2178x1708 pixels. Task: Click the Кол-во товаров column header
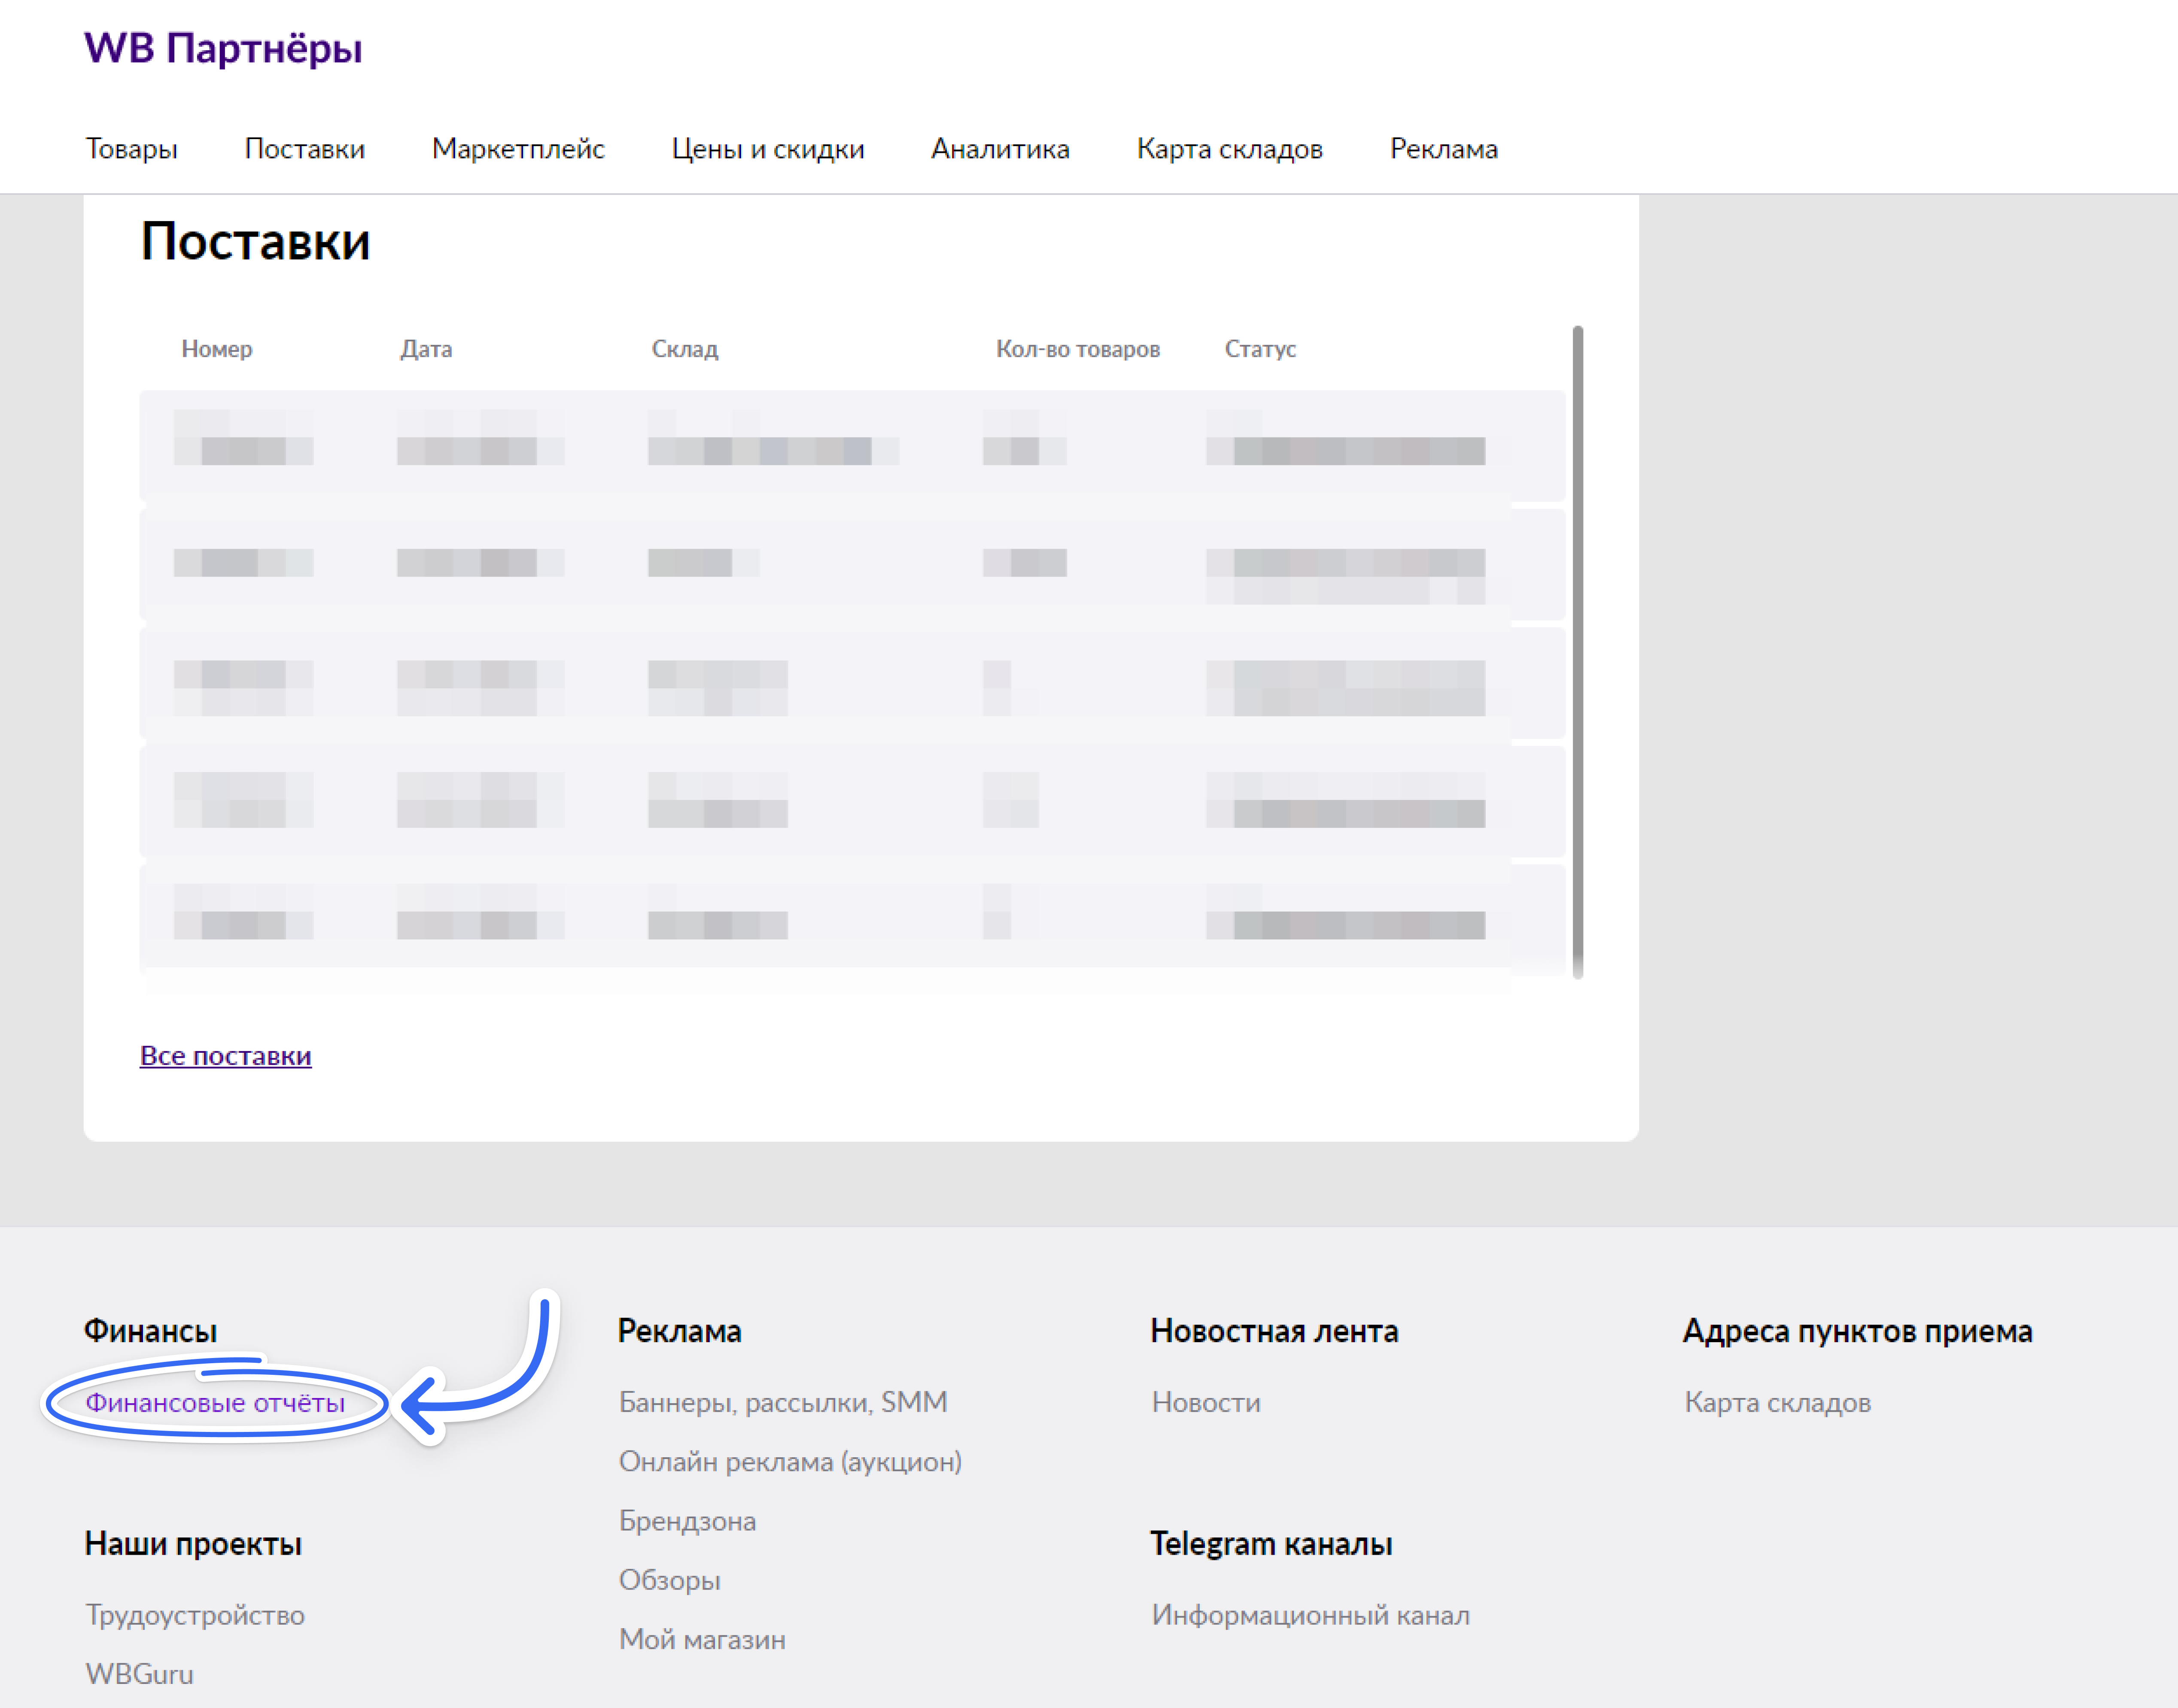click(1078, 349)
